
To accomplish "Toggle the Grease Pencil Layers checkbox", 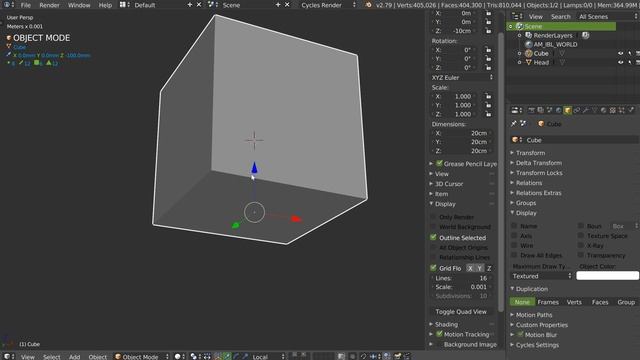I will pos(440,163).
